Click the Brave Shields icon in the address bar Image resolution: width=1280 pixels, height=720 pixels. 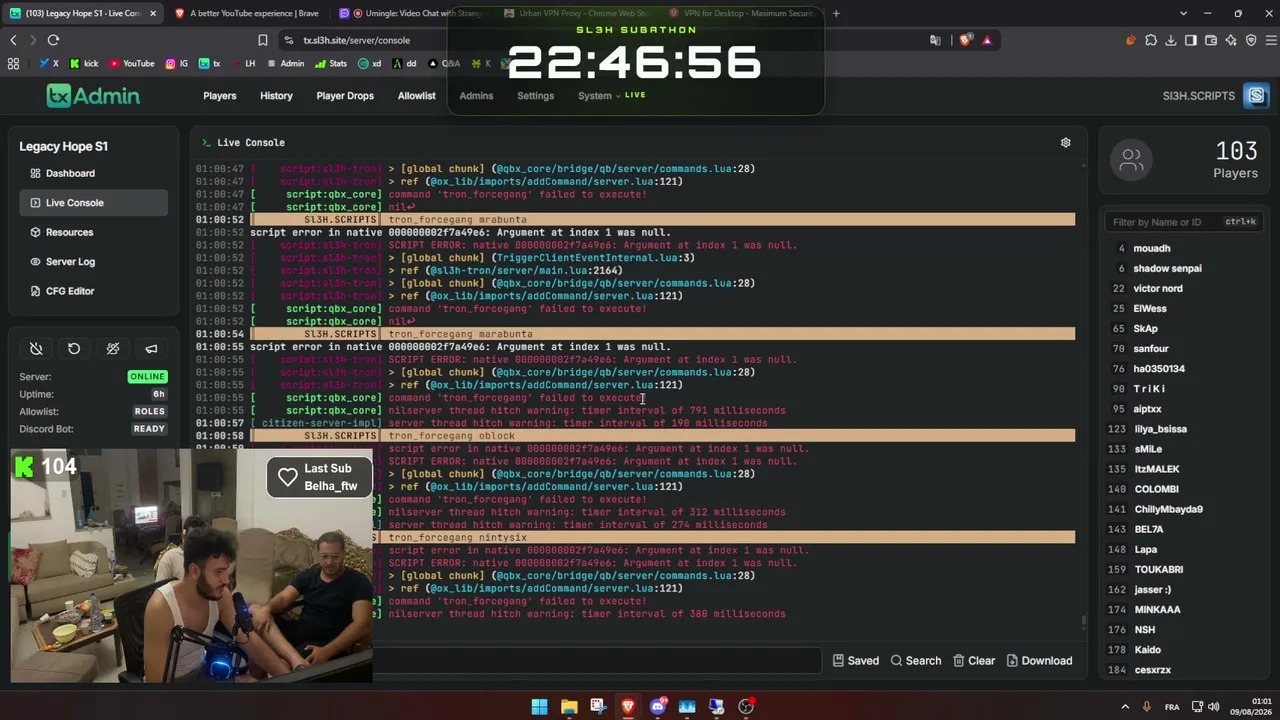pyautogui.click(x=965, y=40)
